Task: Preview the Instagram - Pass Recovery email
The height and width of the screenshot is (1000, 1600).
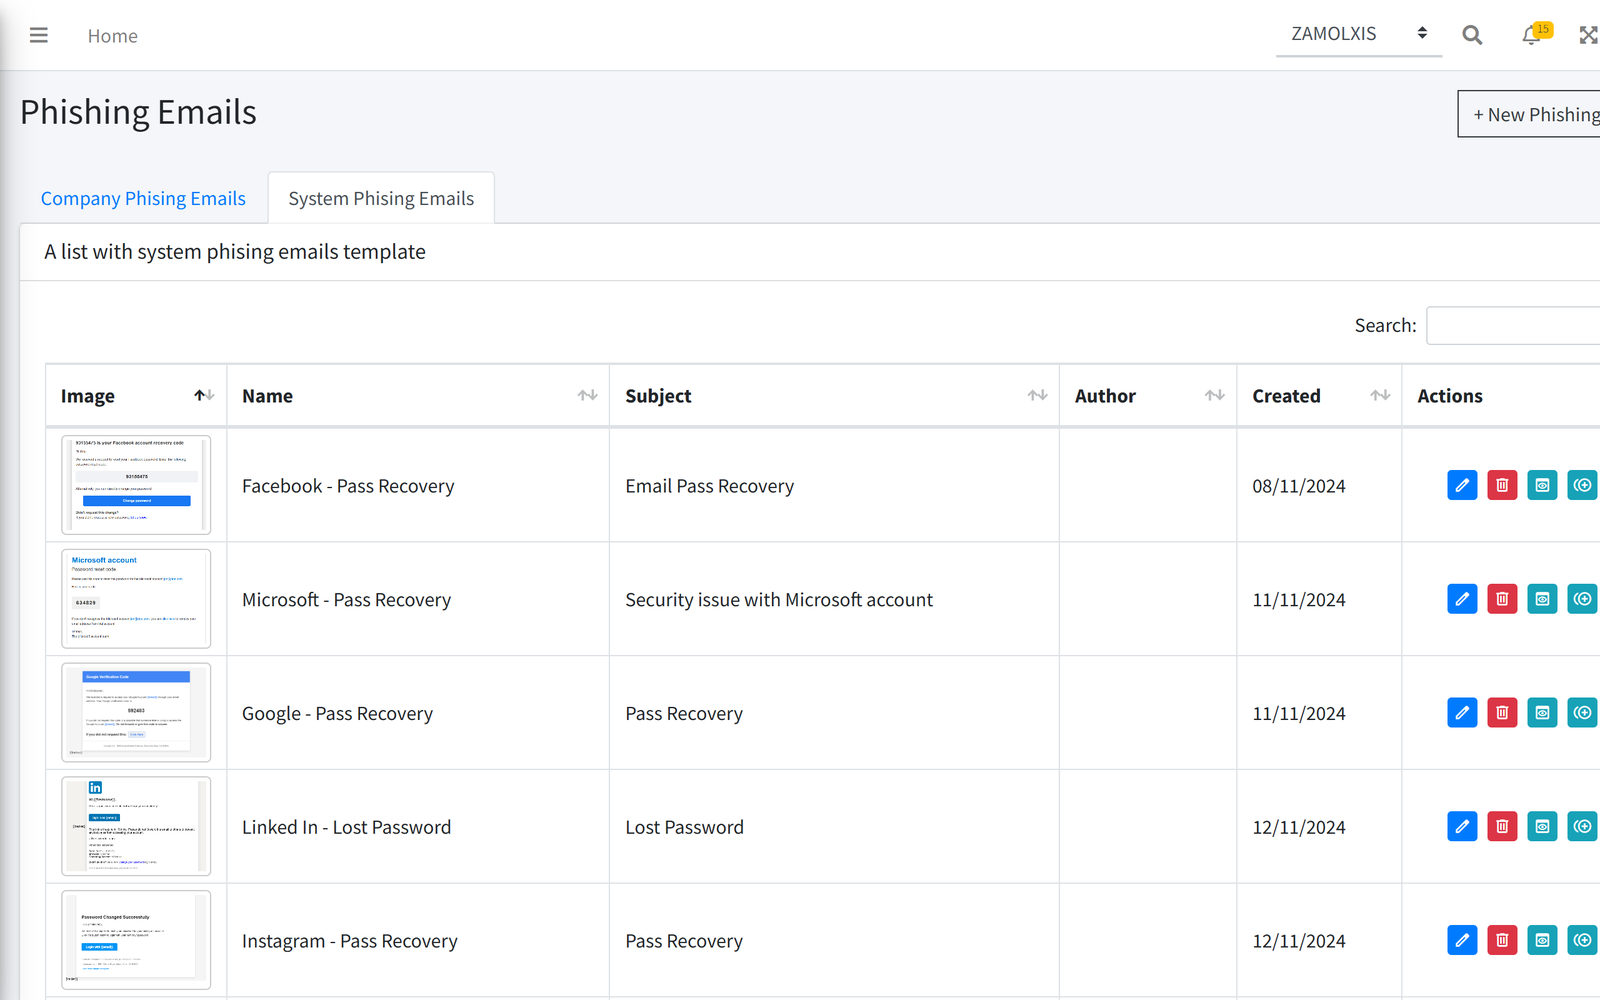Action: [1542, 940]
